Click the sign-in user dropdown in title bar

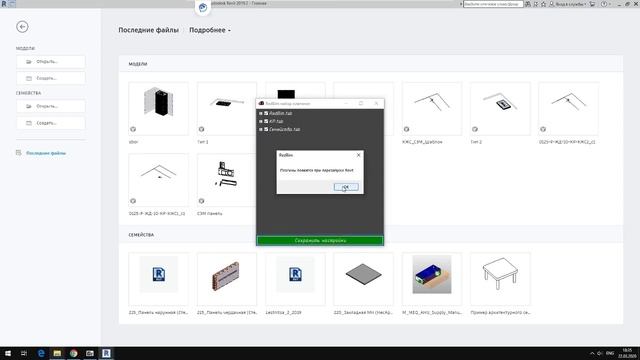(568, 4)
